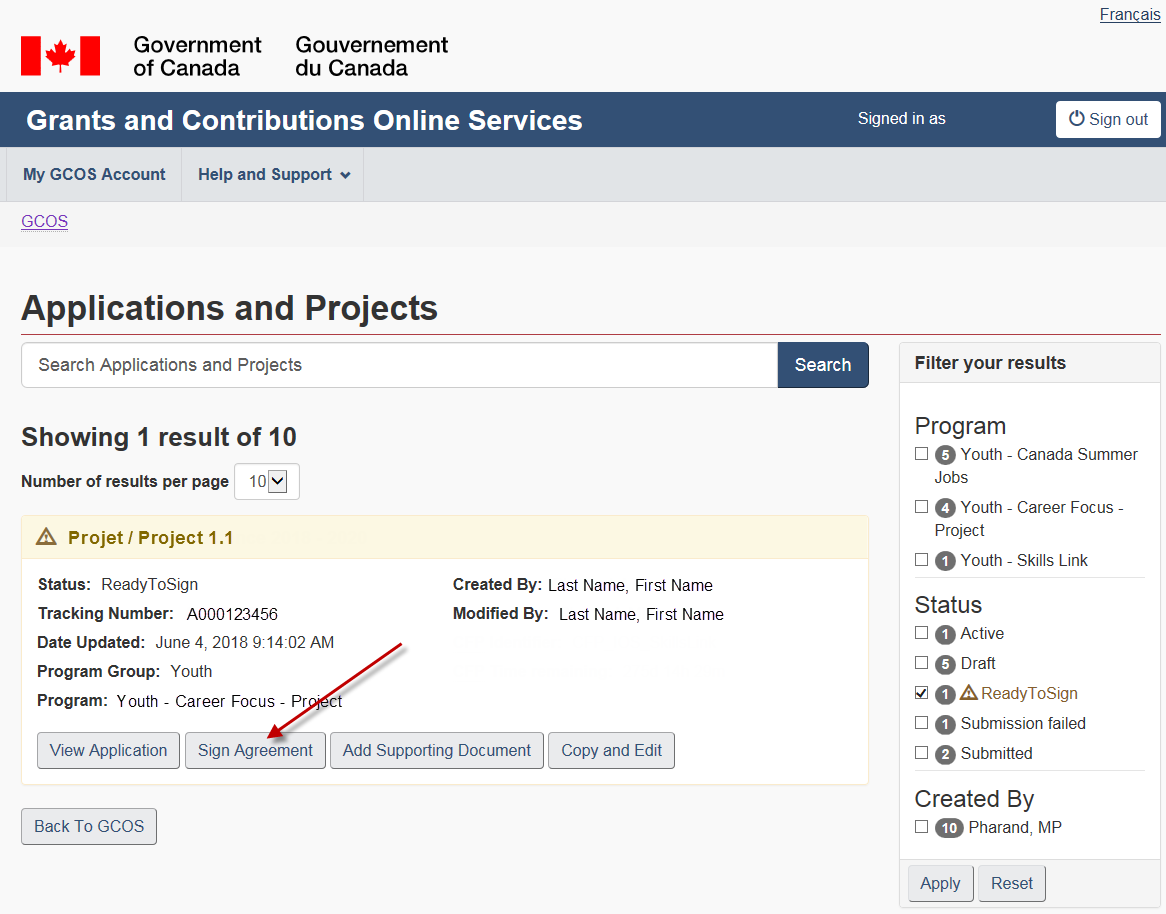
Task: Enable the Active status filter checkbox
Action: pos(921,633)
